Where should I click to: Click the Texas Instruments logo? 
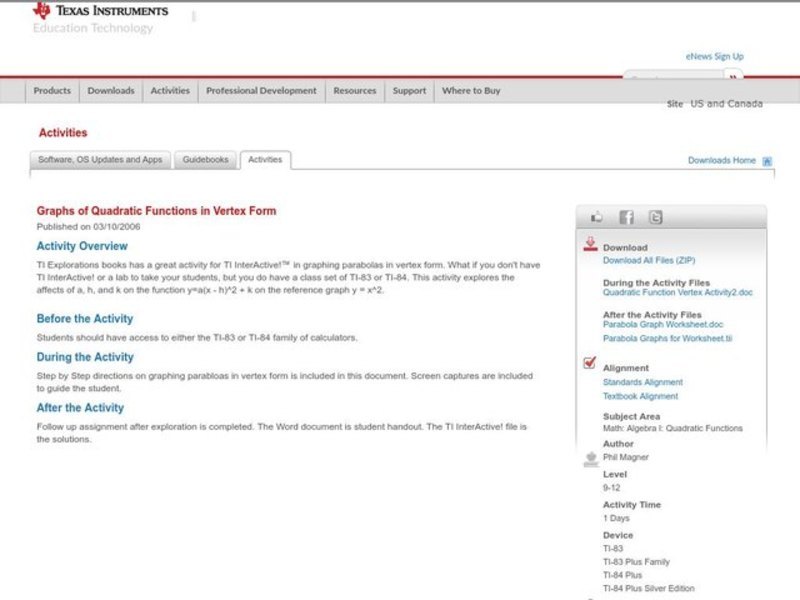tap(100, 11)
